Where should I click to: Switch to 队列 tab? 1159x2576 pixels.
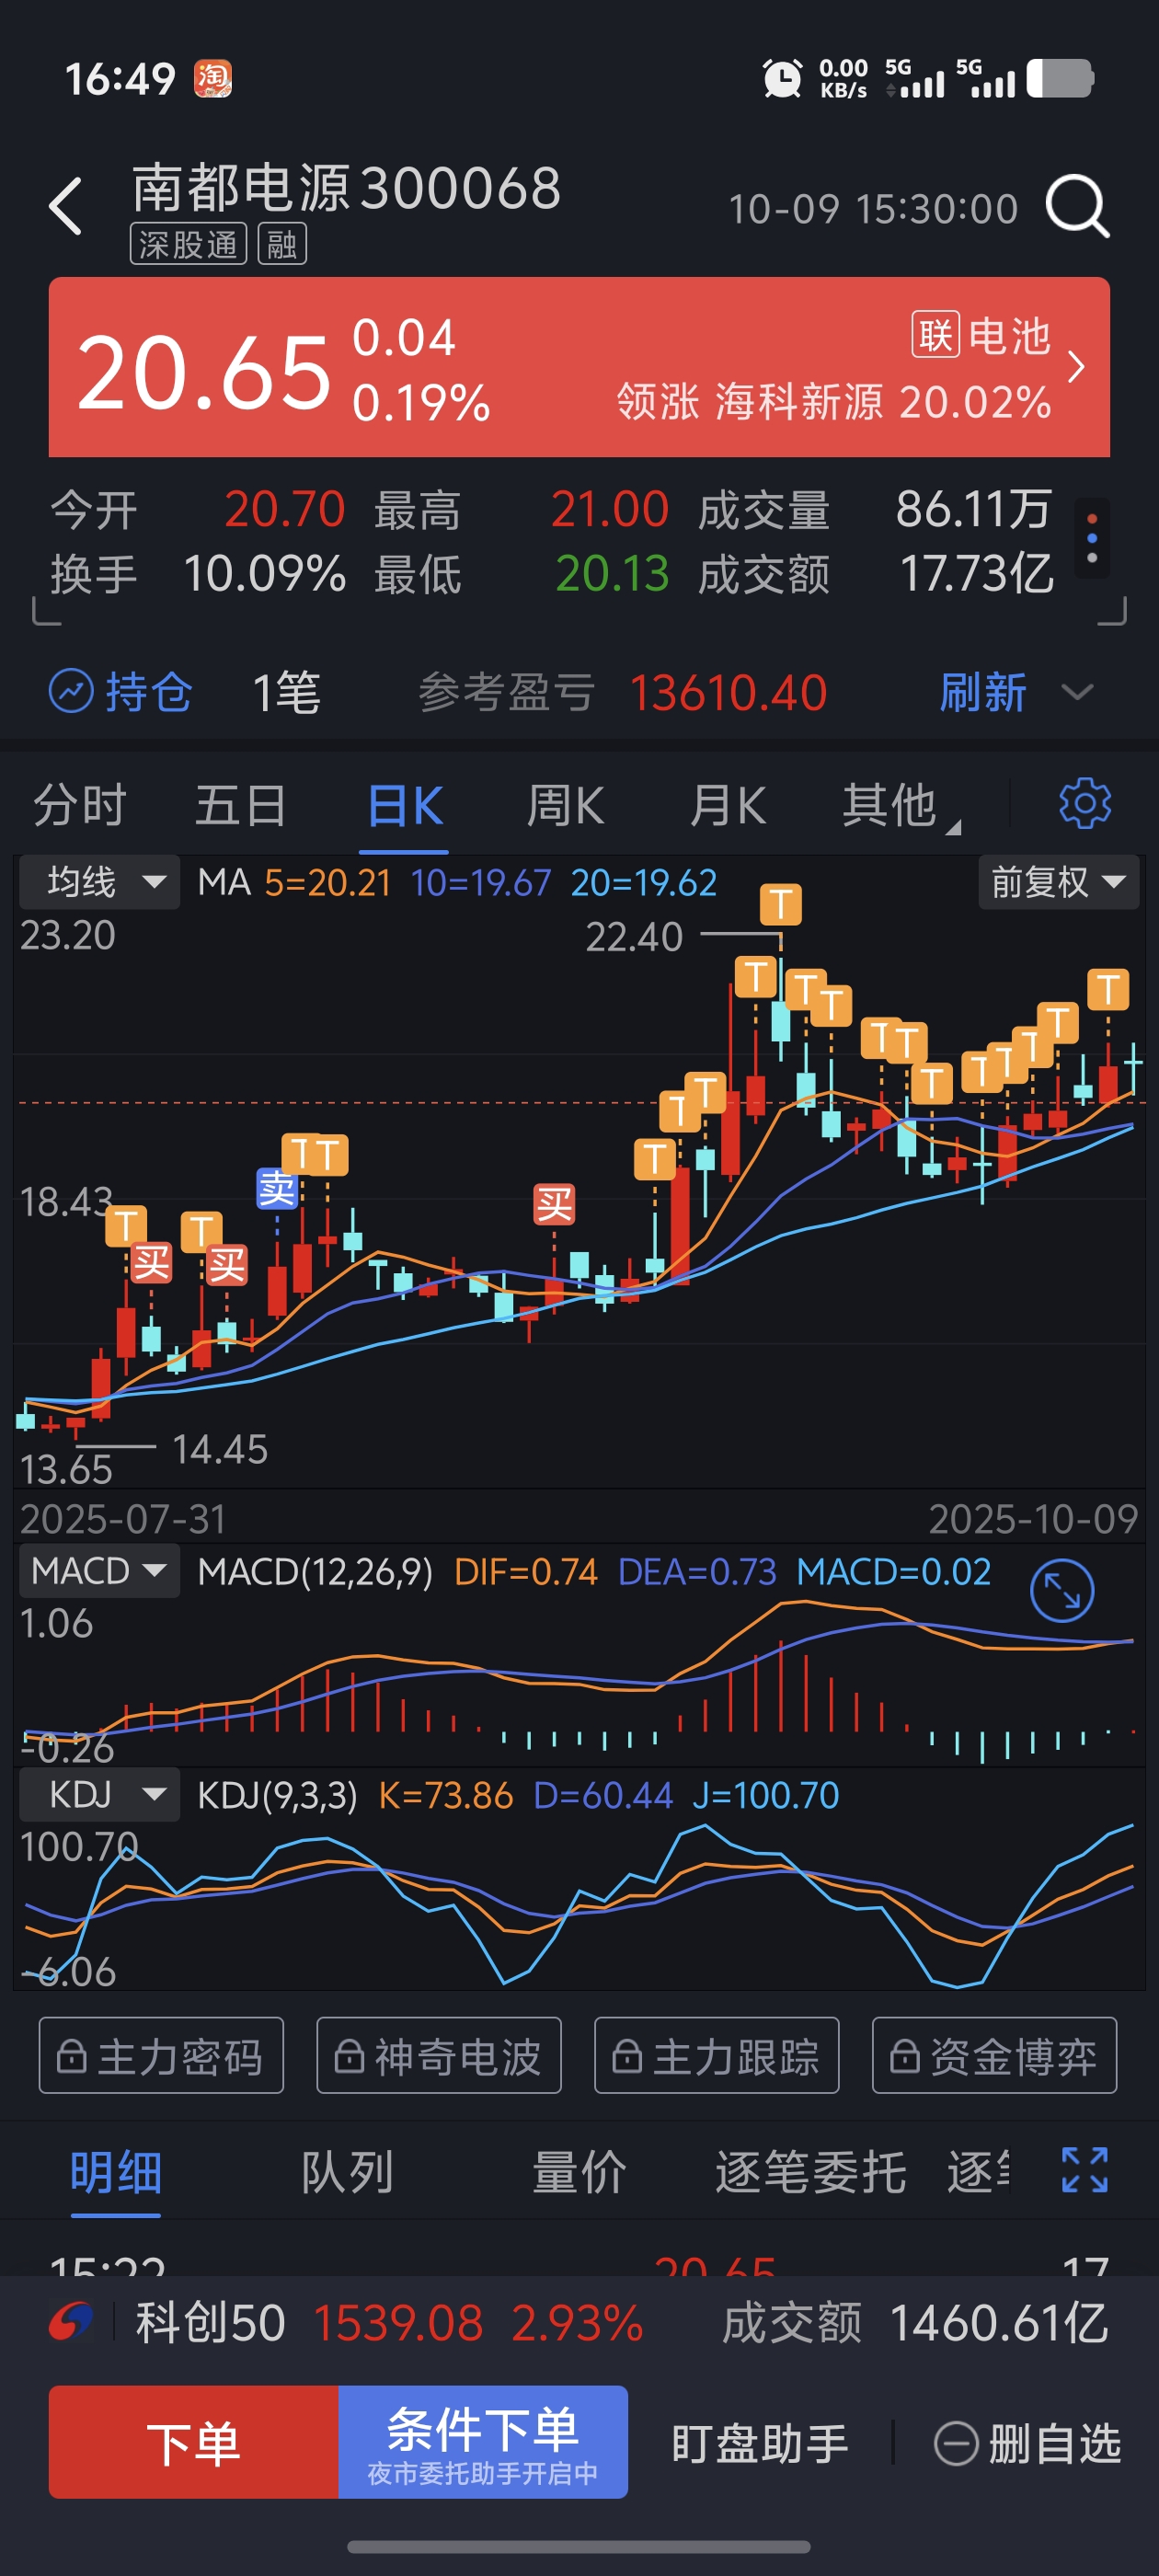point(348,2172)
